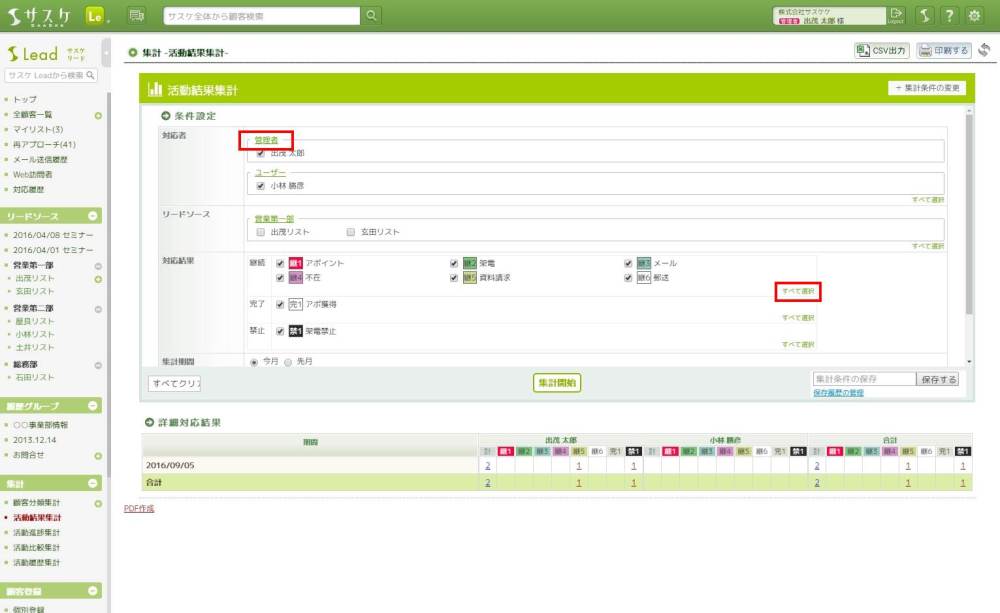Screen dimensions: 1000x613
Task: Click the plus icon next to お問合せ
Action: click(x=98, y=455)
